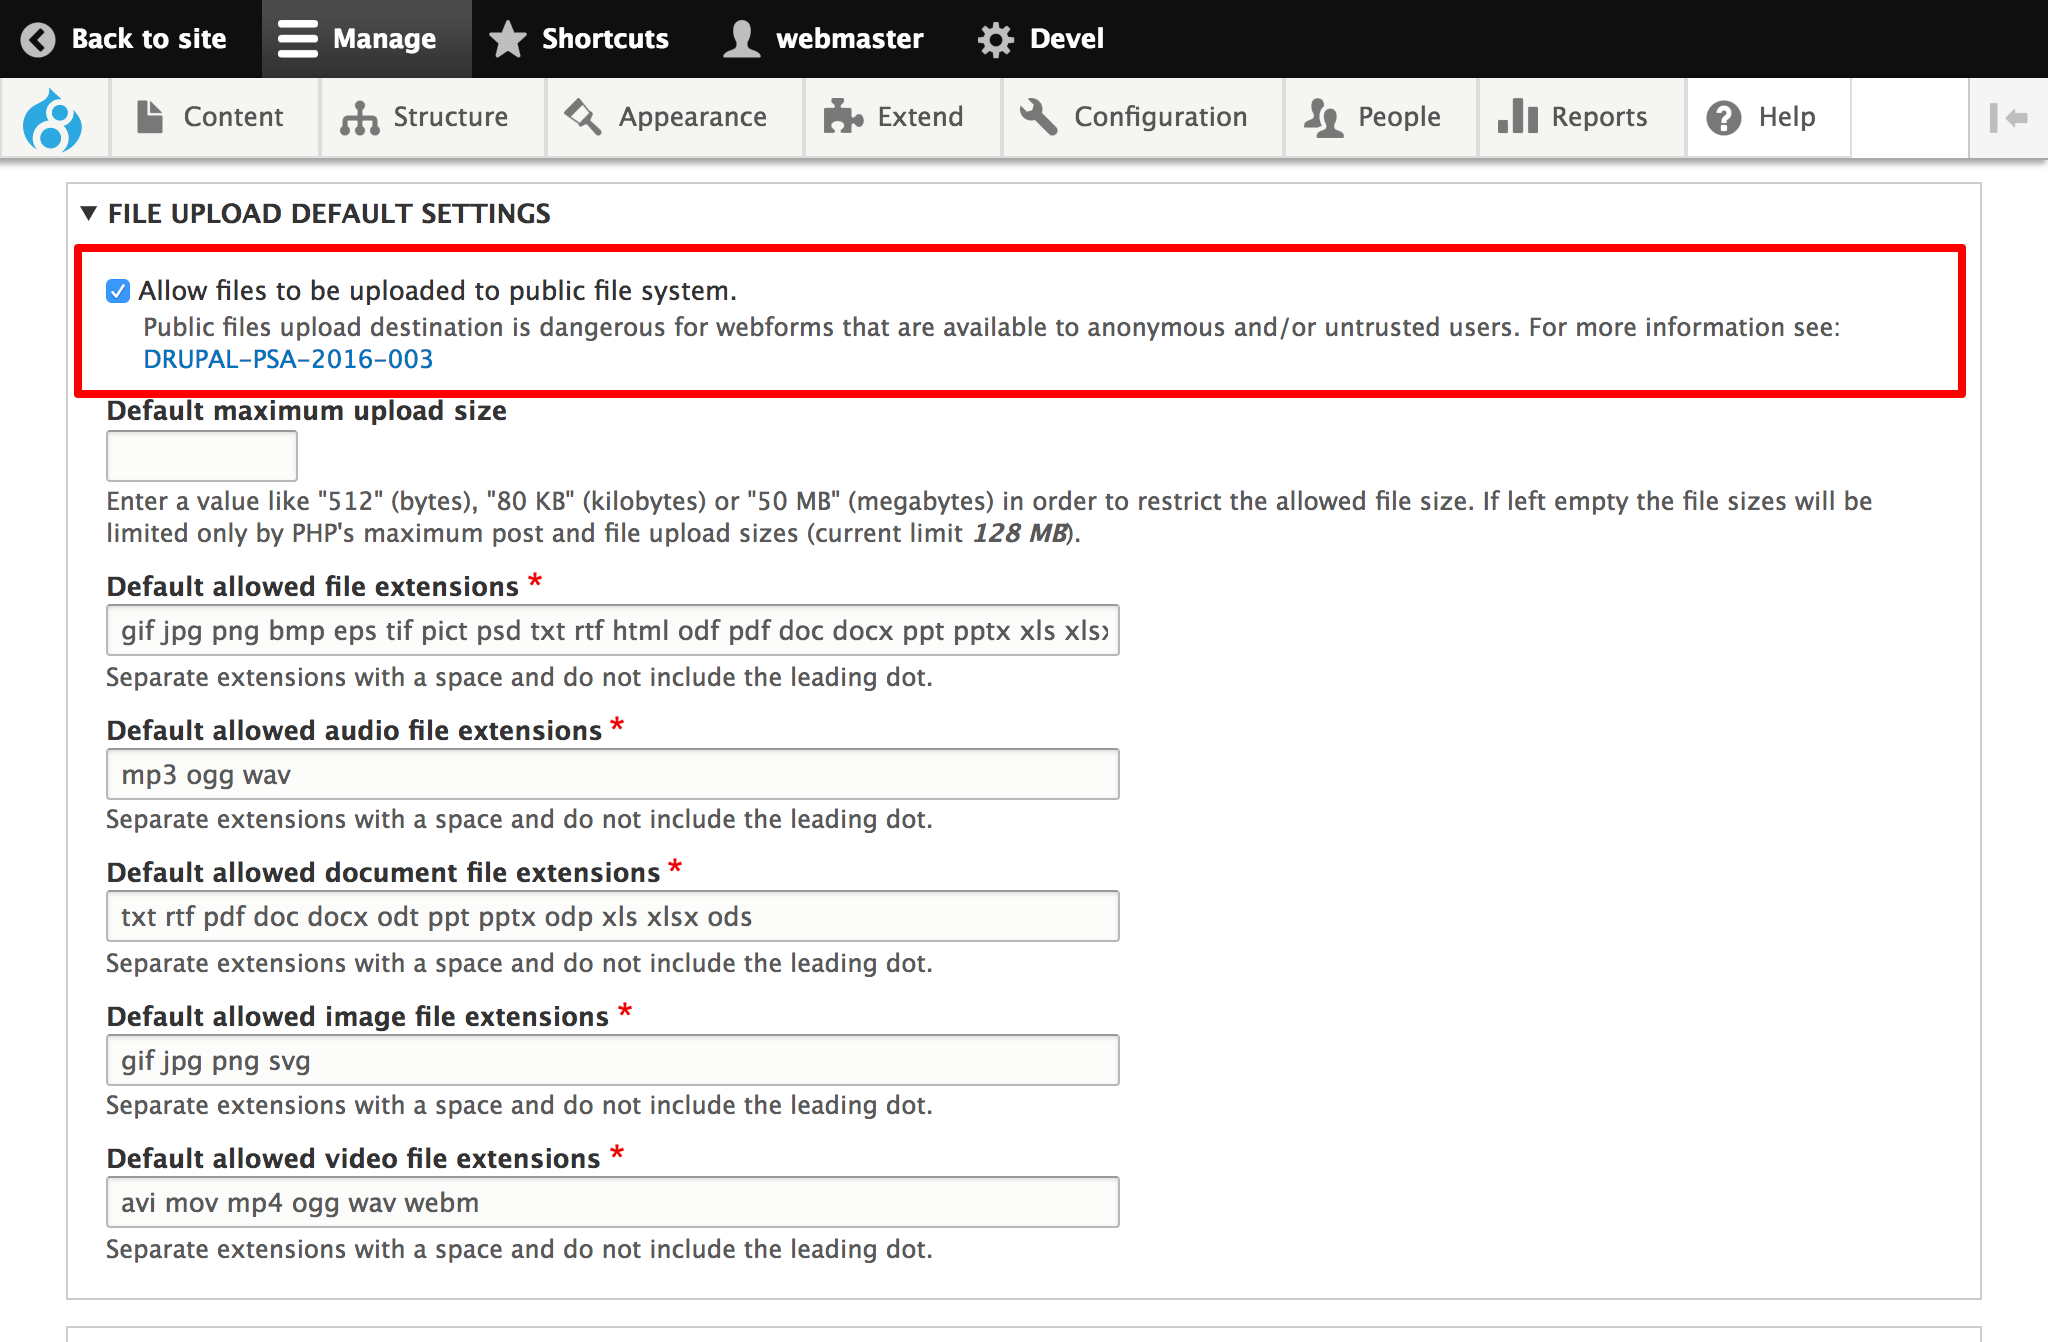Open the Extend menu item label
This screenshot has height=1342, width=2048.
921,117
